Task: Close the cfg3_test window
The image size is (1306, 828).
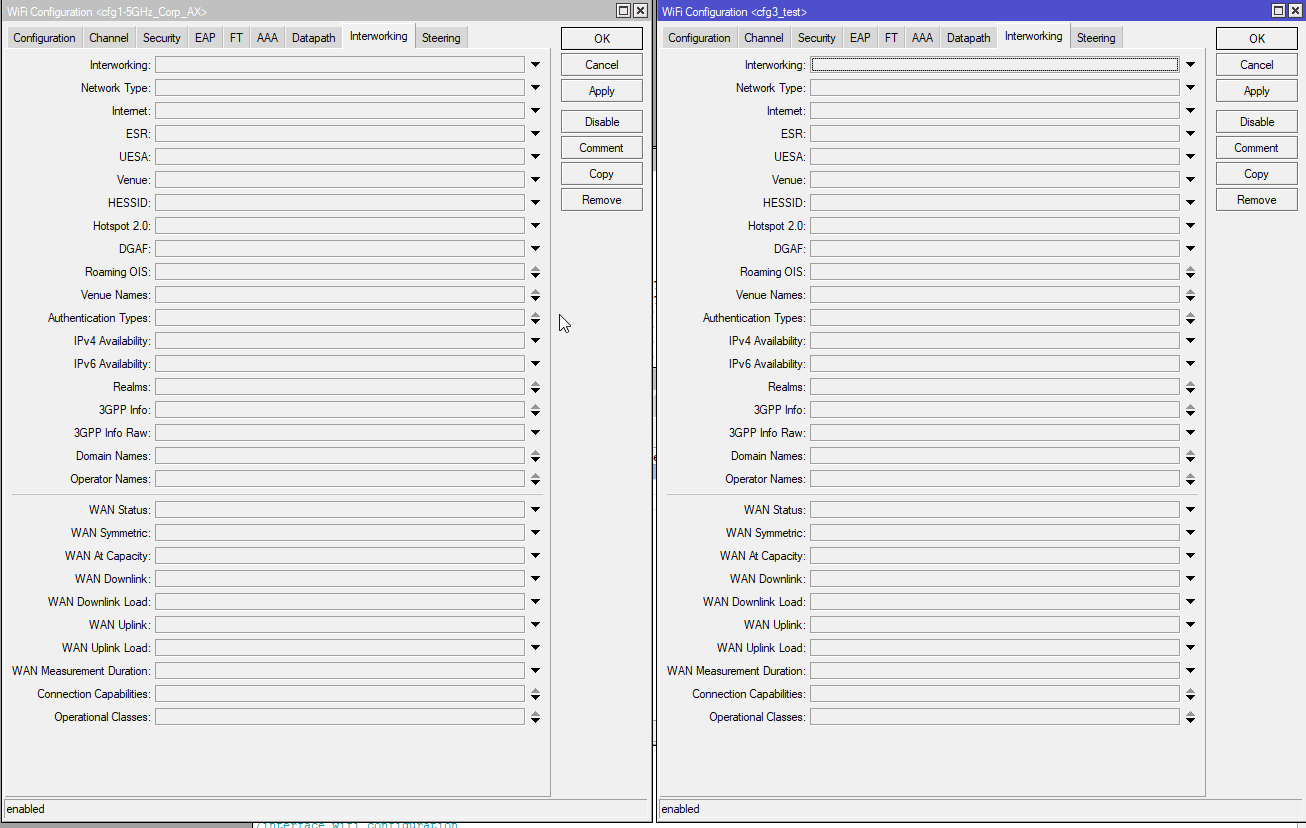Action: [1295, 10]
